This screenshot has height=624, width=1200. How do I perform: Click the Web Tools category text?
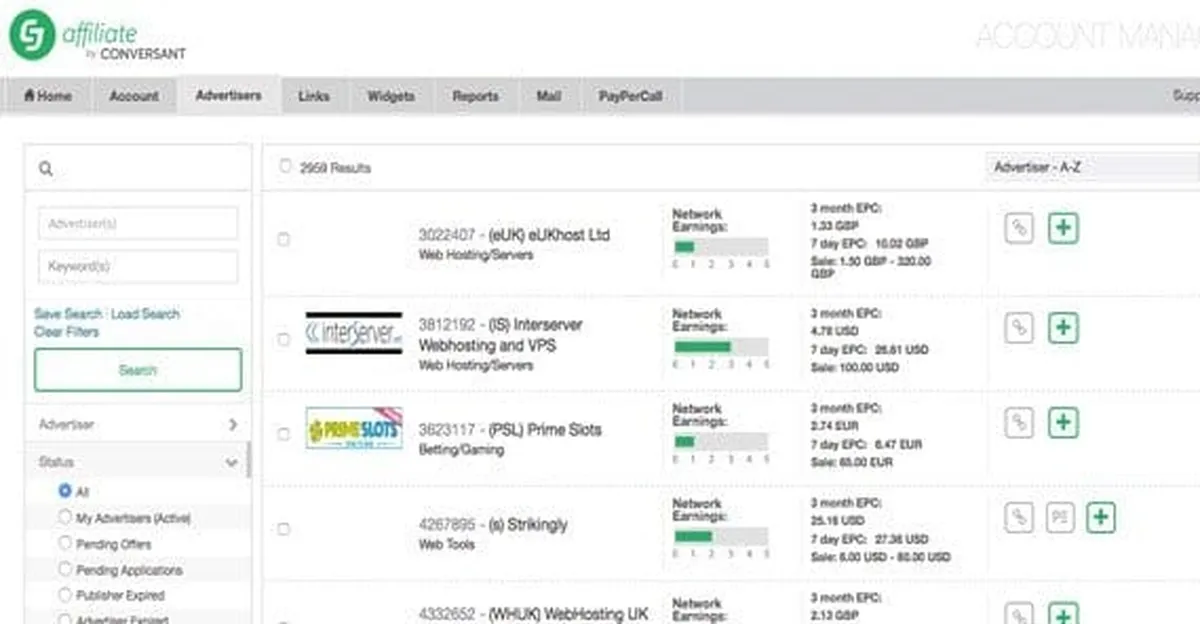(x=446, y=545)
